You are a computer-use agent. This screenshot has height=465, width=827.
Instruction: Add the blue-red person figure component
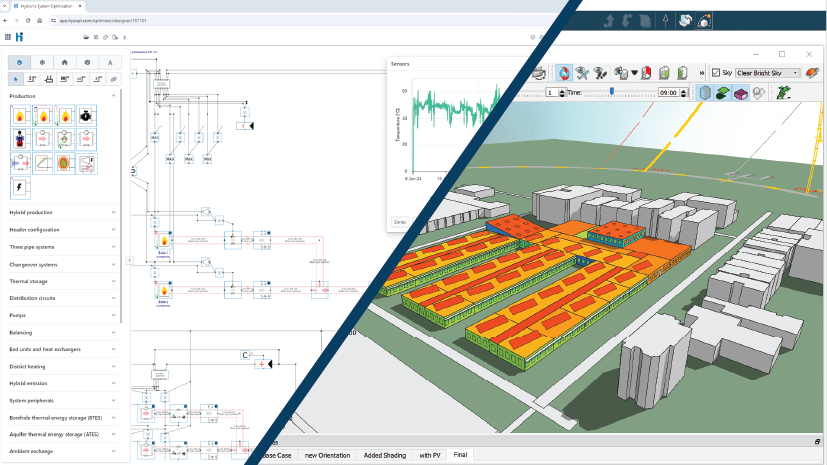click(20, 139)
